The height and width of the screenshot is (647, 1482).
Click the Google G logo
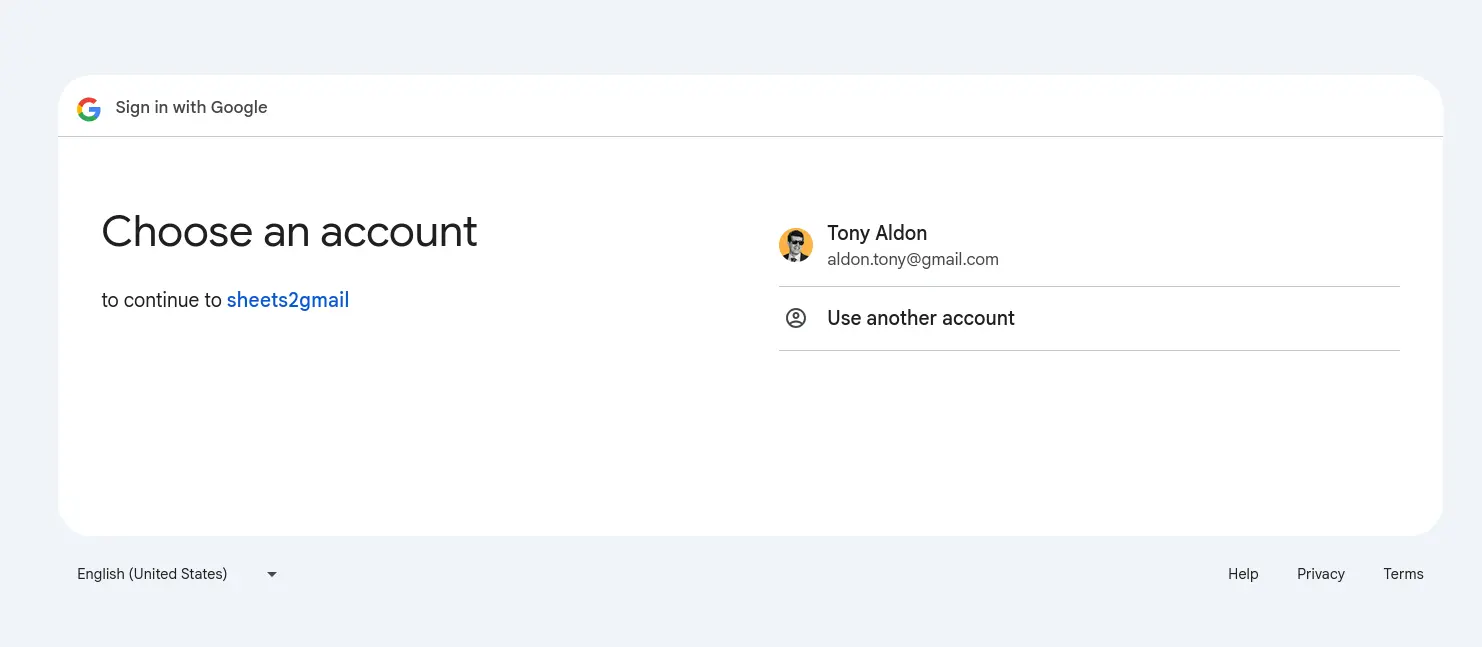pyautogui.click(x=89, y=108)
